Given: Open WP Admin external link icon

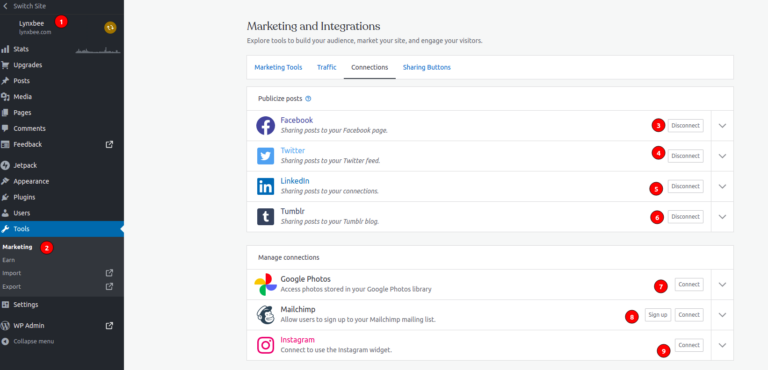Looking at the screenshot, I should [x=110, y=325].
